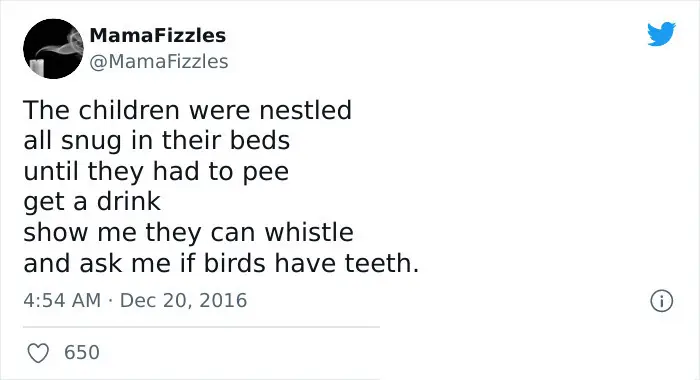Screen dimensions: 700x380
Task: View the 650 likes count
Action: click(x=82, y=352)
